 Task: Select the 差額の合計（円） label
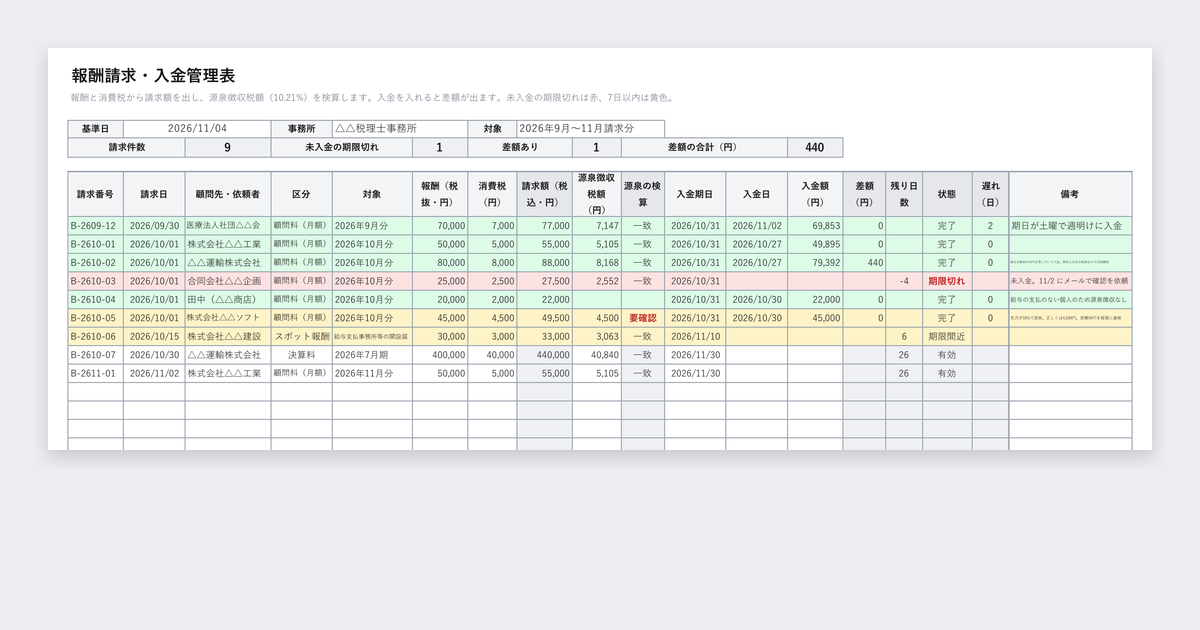pyautogui.click(x=705, y=147)
